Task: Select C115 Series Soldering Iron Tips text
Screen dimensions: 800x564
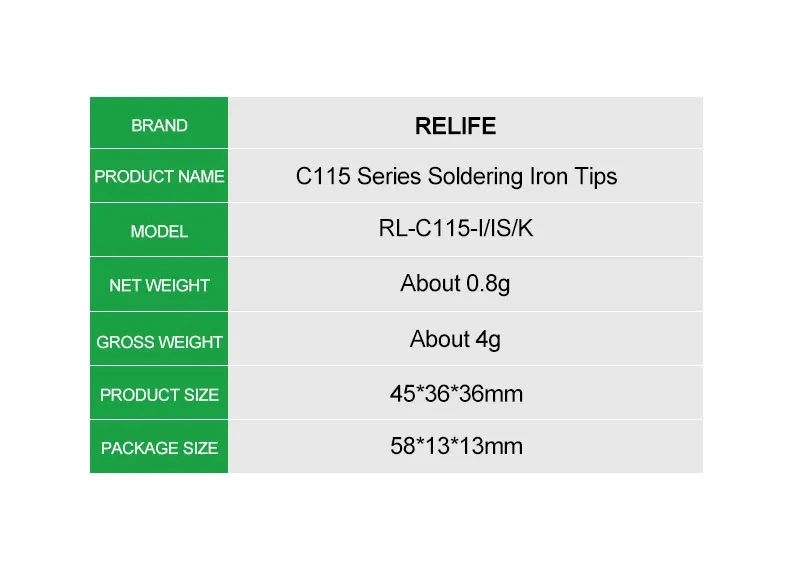Action: (456, 177)
